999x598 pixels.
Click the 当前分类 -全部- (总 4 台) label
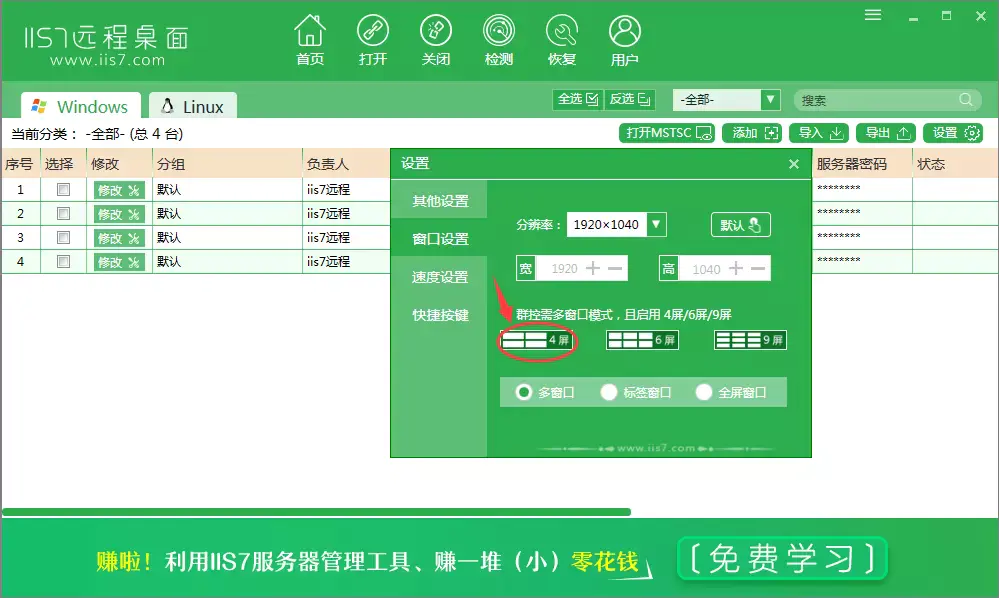(97, 134)
